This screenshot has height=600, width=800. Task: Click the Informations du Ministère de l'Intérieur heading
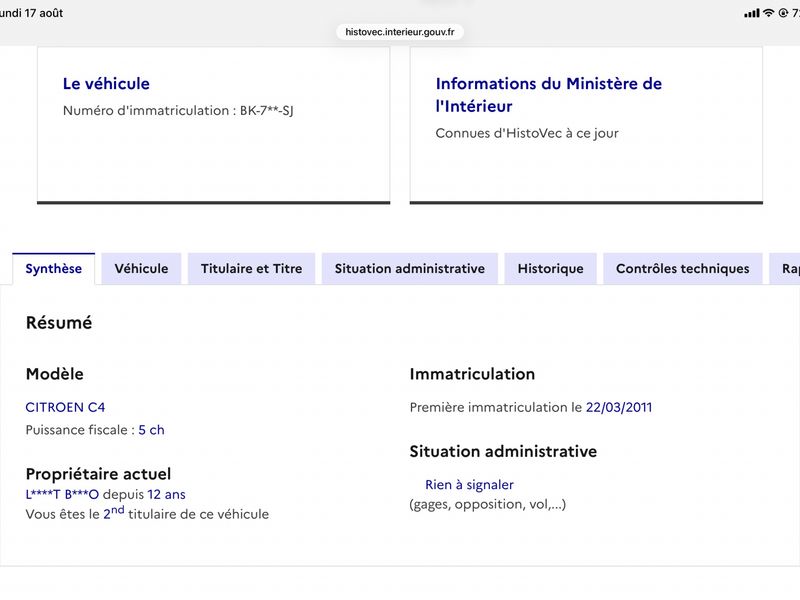(x=548, y=95)
